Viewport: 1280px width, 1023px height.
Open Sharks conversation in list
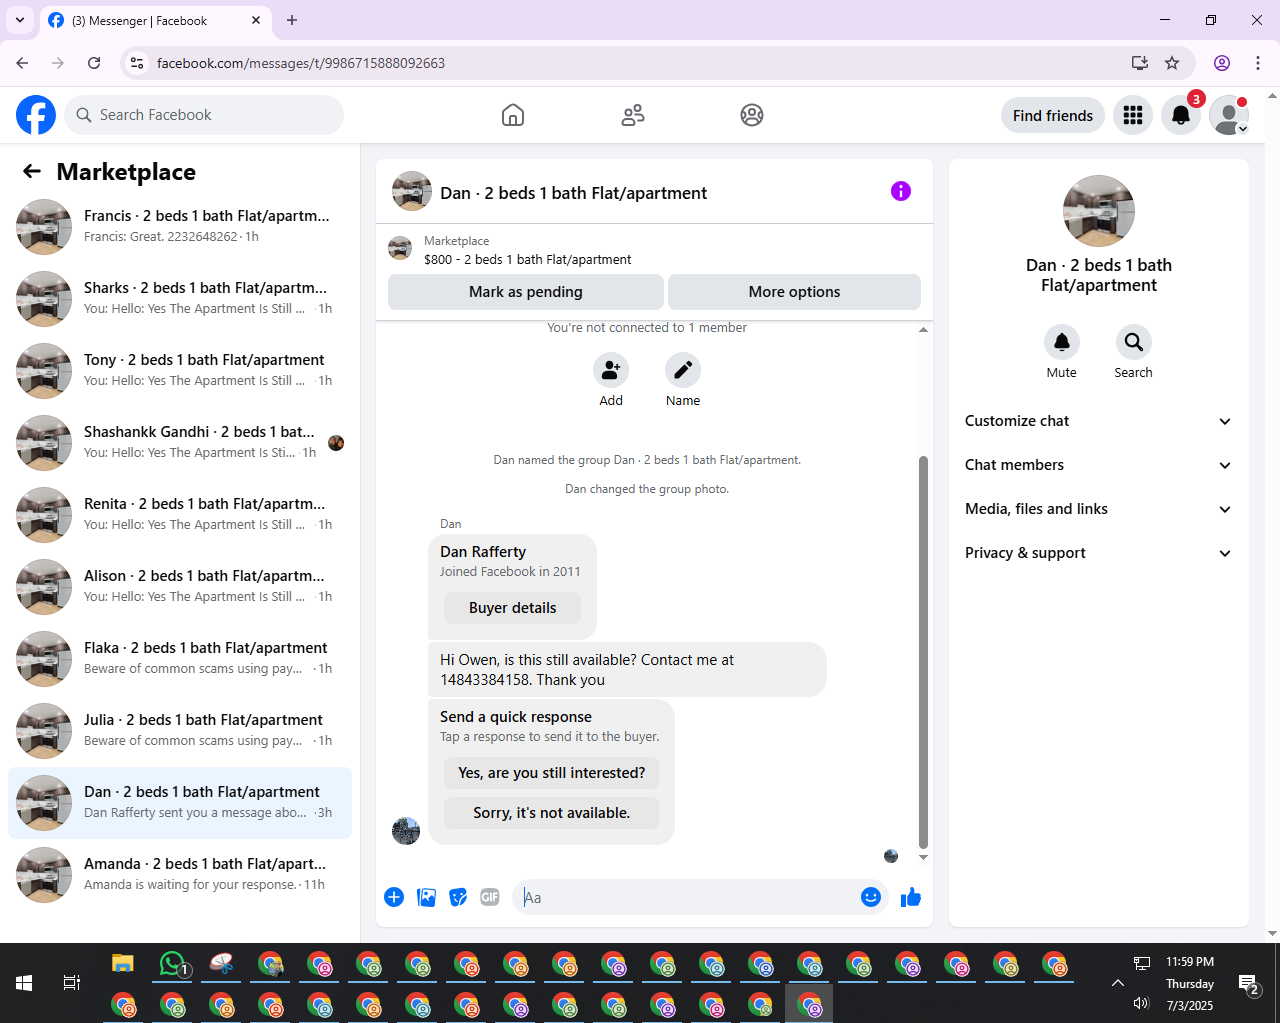[x=180, y=299]
